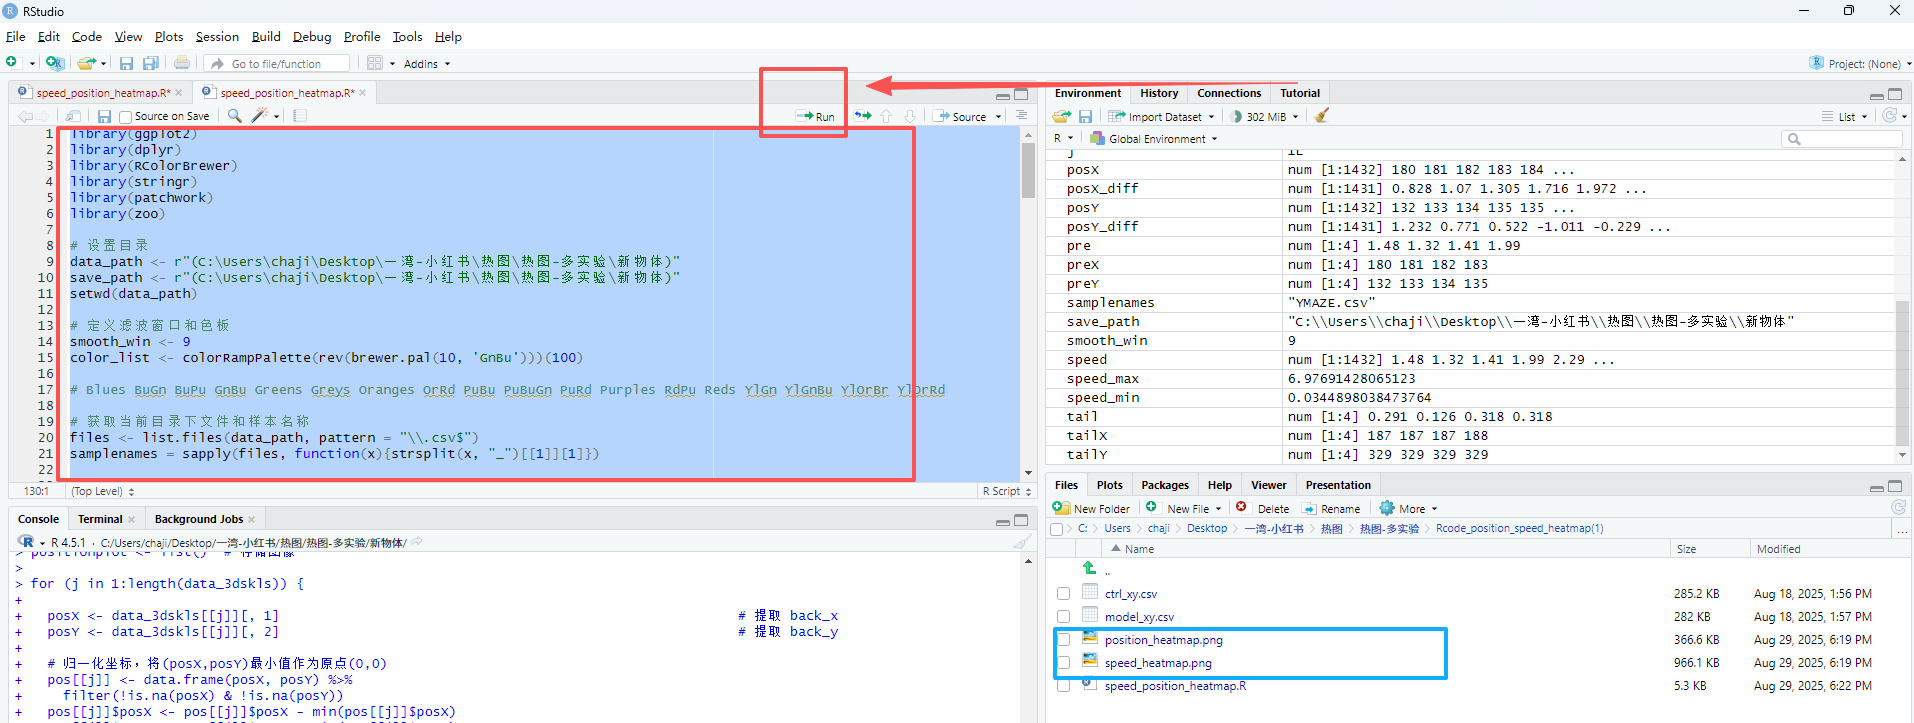This screenshot has width=1914, height=723.
Task: Click the Delete icon in the Files pane
Action: click(1263, 508)
